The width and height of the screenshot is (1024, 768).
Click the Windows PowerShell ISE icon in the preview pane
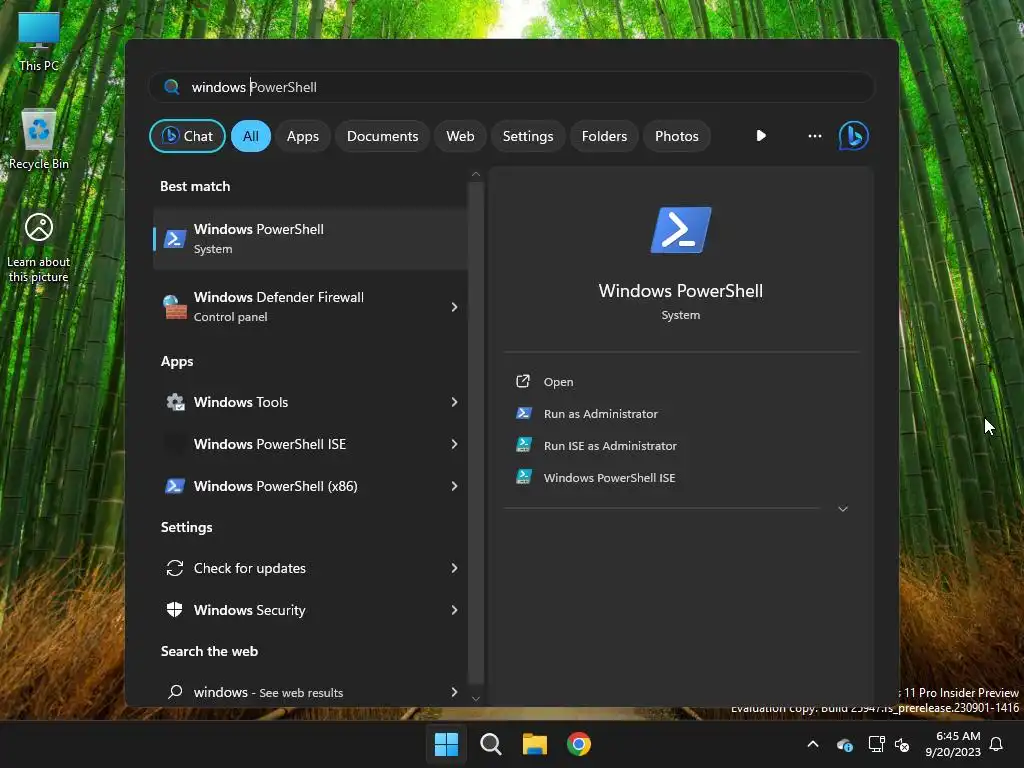click(x=524, y=477)
